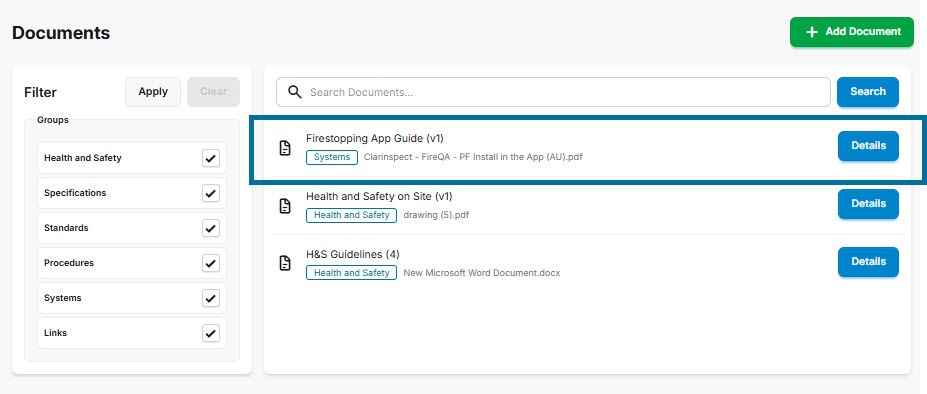
Task: Uncheck the Health and Safety group checkbox
Action: [x=211, y=158]
